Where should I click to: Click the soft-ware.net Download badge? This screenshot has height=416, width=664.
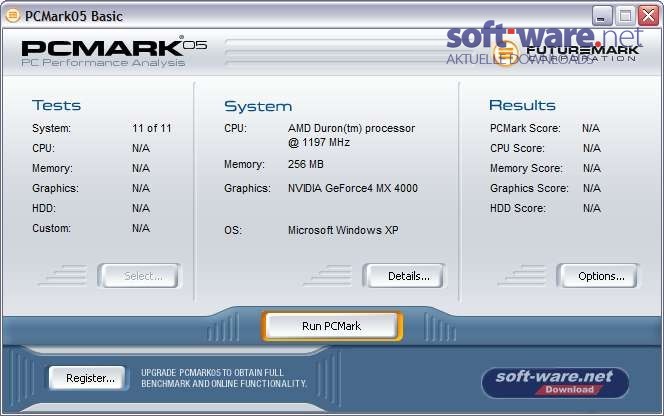point(555,383)
